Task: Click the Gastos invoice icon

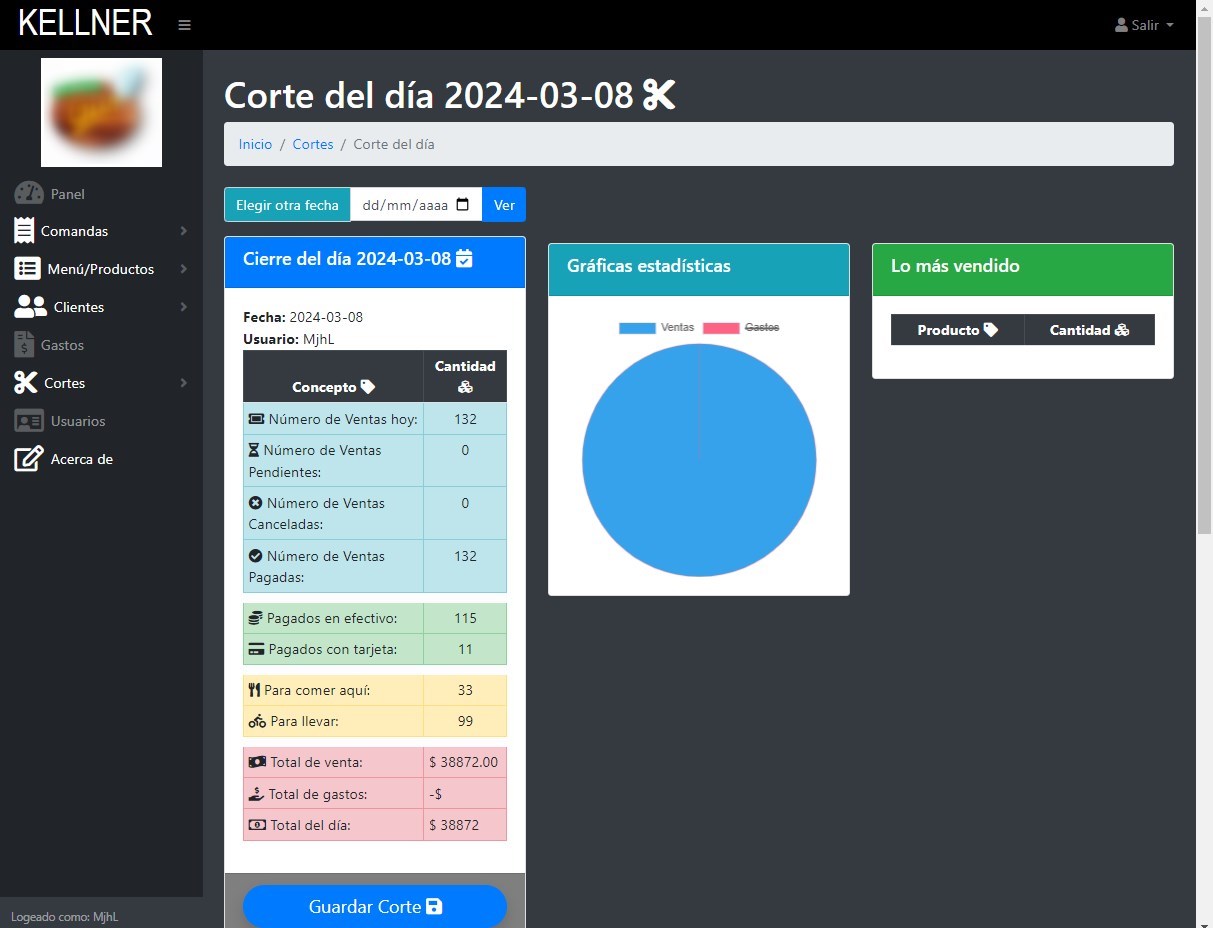Action: (24, 345)
